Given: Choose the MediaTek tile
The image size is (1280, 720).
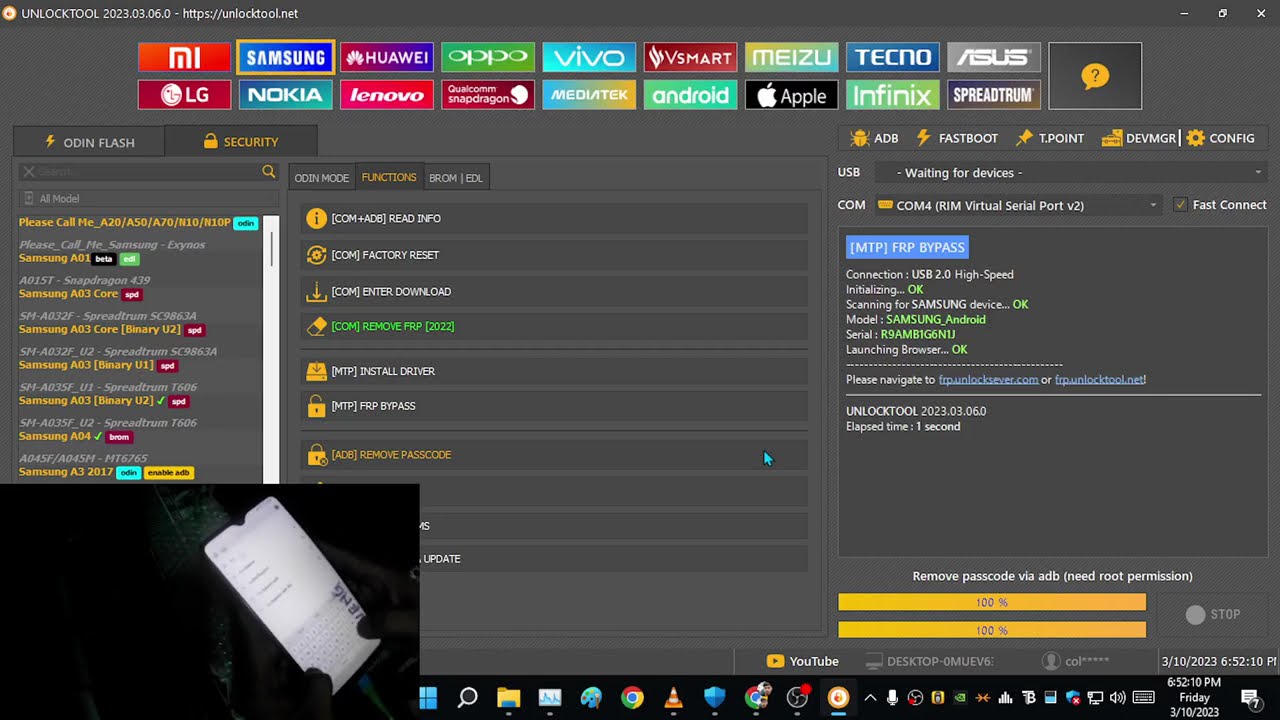Looking at the screenshot, I should pyautogui.click(x=589, y=95).
